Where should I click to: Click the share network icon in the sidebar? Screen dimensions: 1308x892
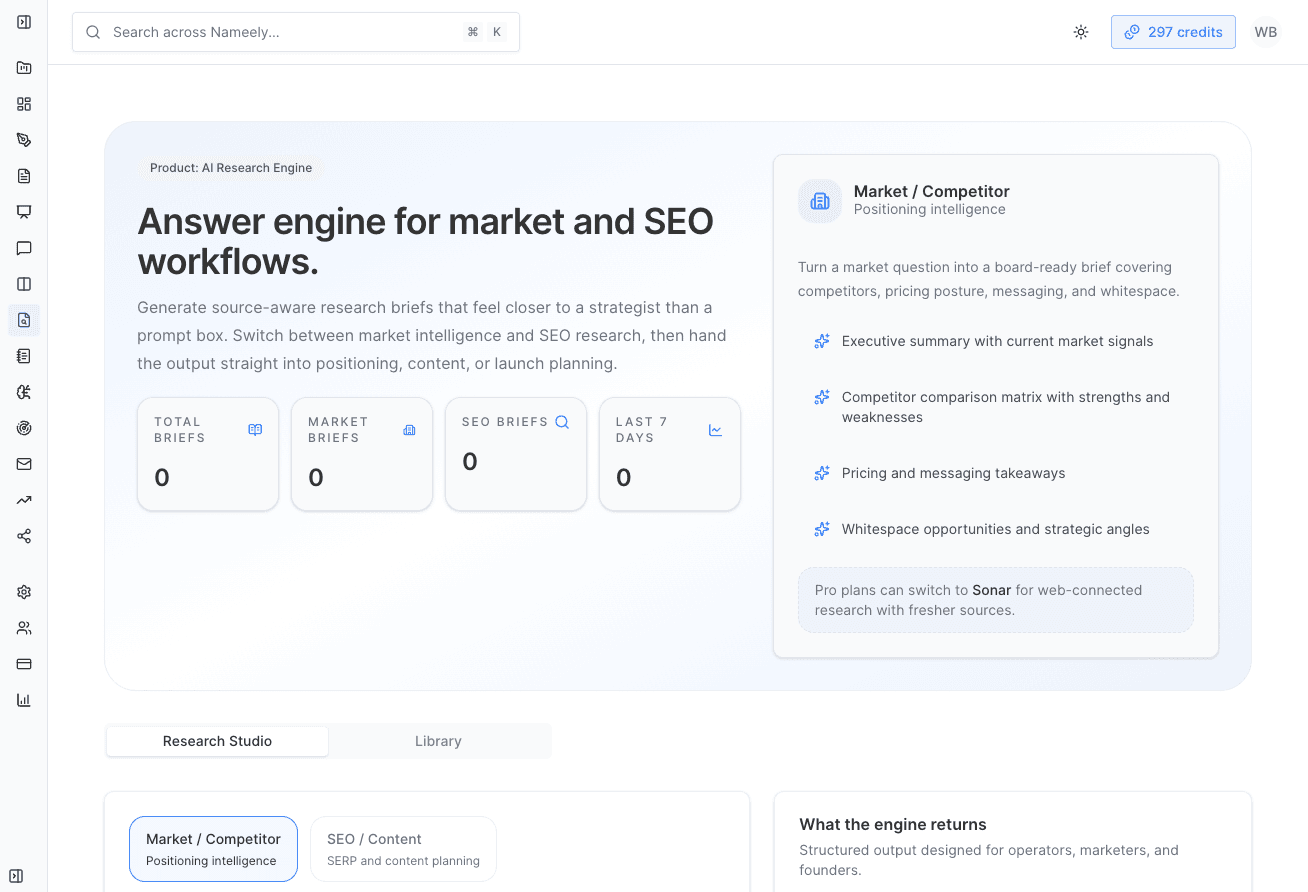pos(23,535)
